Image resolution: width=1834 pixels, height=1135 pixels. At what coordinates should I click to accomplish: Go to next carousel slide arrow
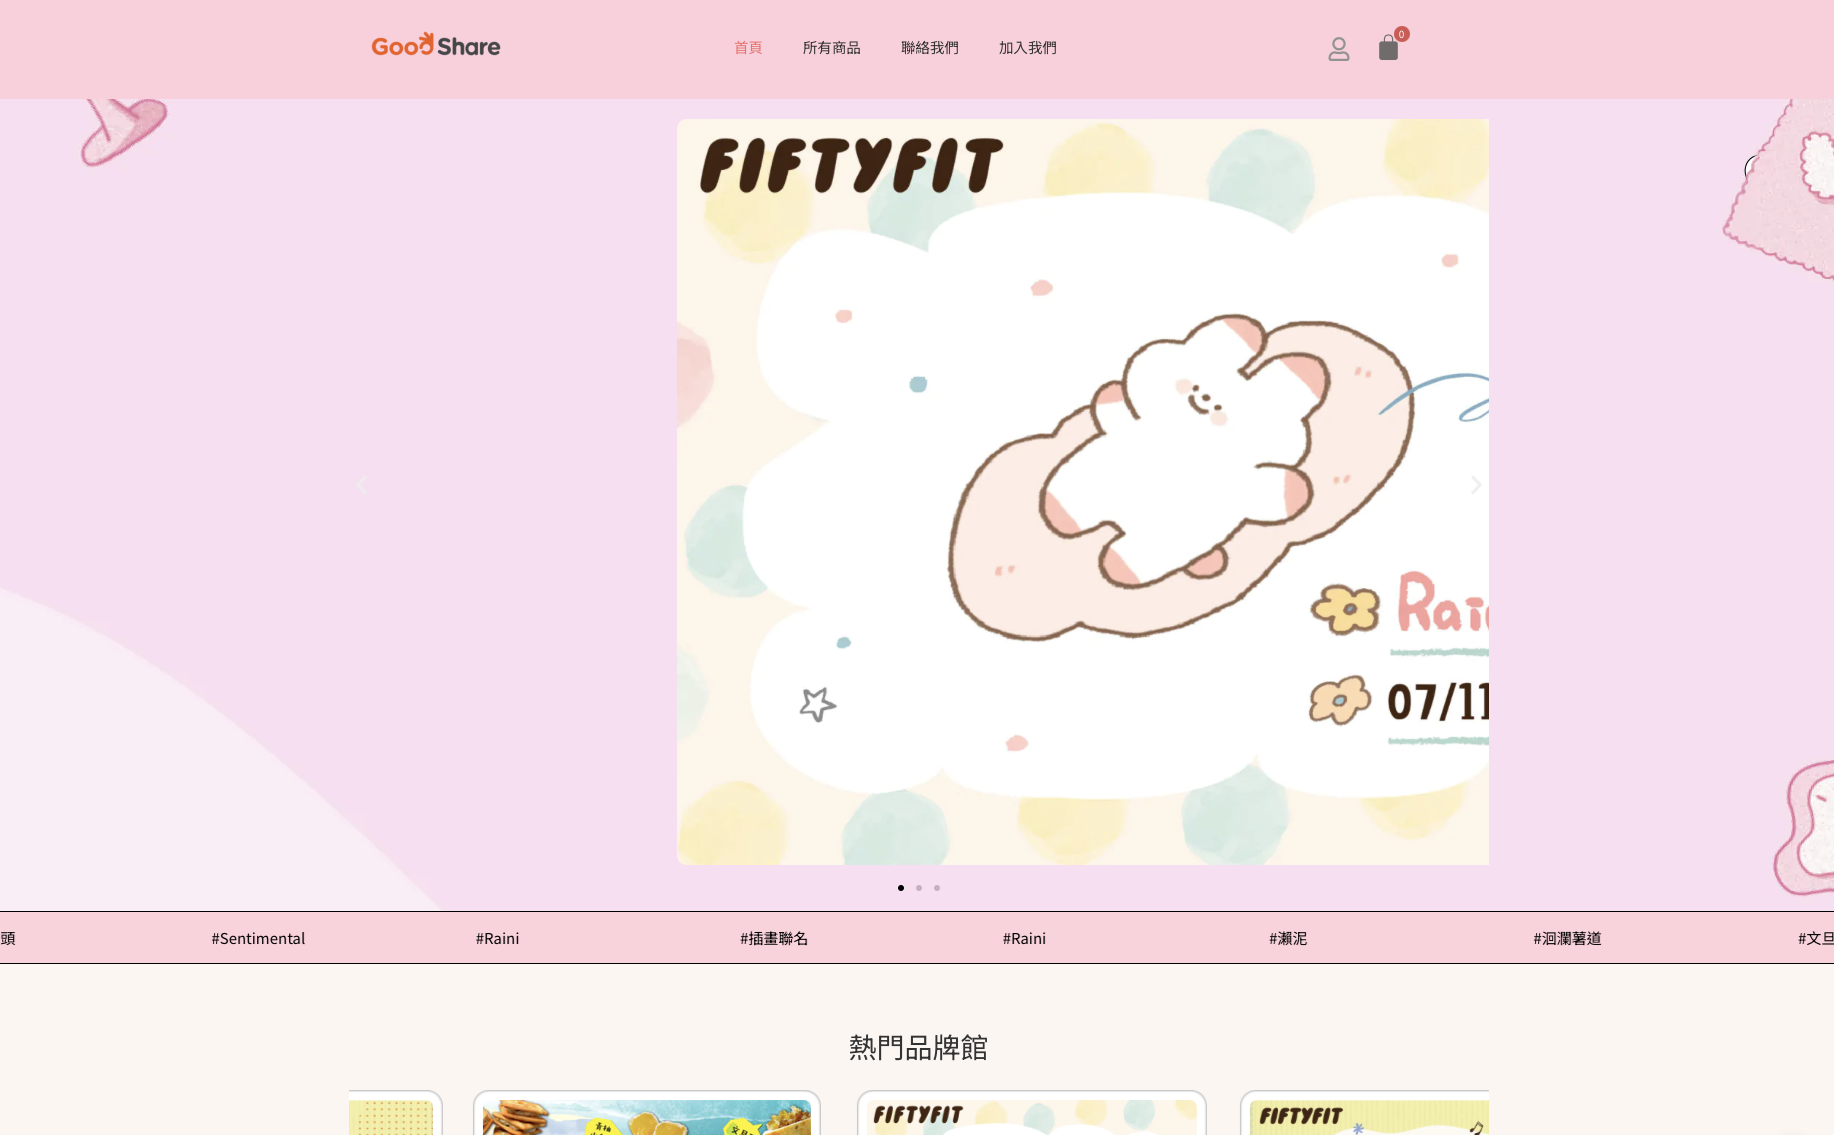pos(1475,485)
